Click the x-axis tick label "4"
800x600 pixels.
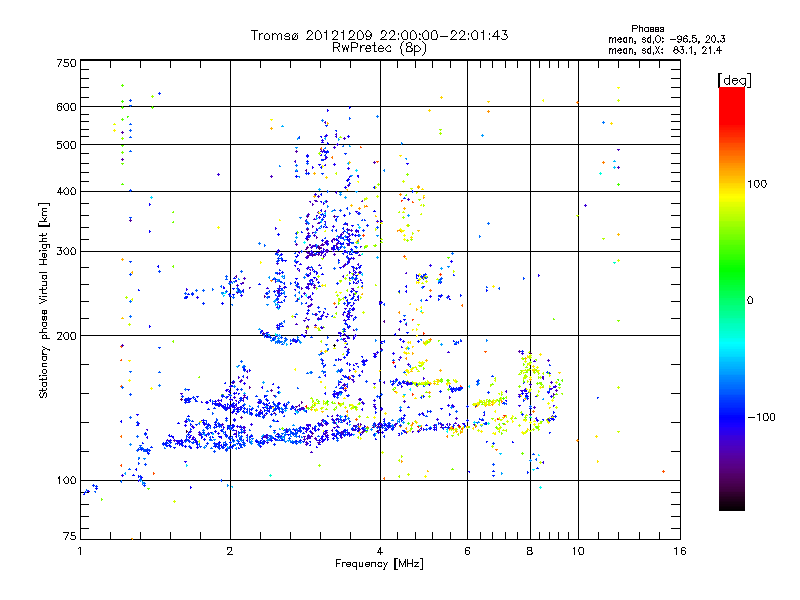click(380, 551)
